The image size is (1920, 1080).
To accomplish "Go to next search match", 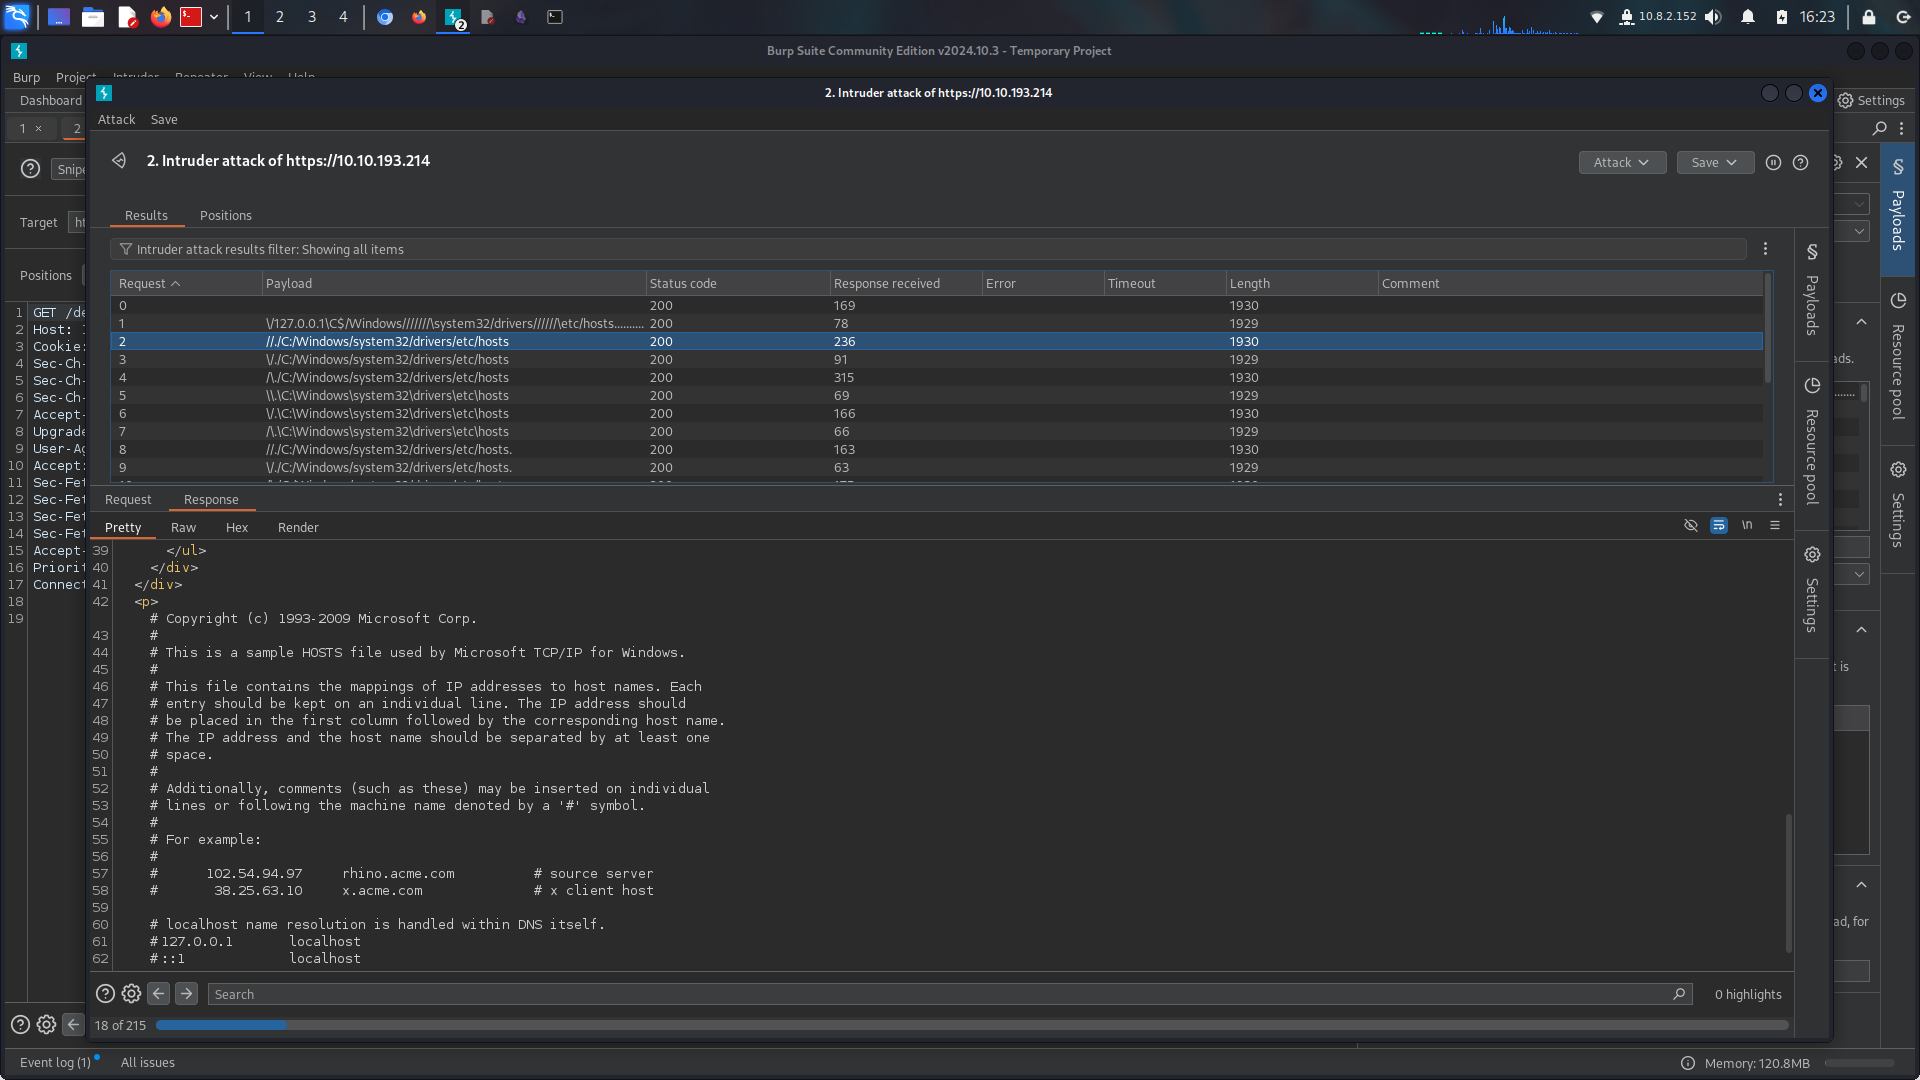I will [x=186, y=993].
